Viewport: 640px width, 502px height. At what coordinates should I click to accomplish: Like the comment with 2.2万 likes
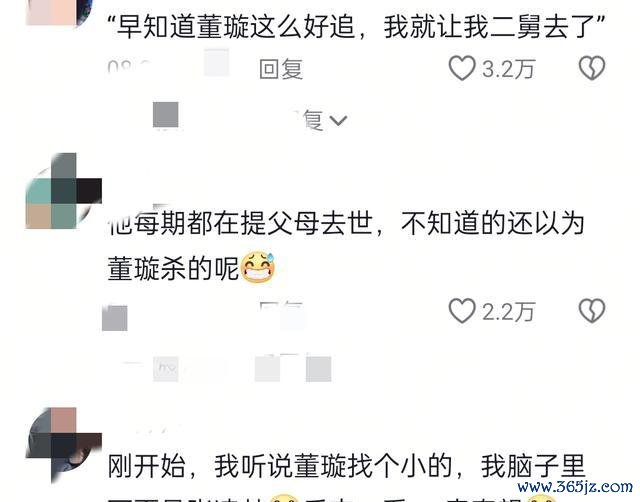coord(462,311)
